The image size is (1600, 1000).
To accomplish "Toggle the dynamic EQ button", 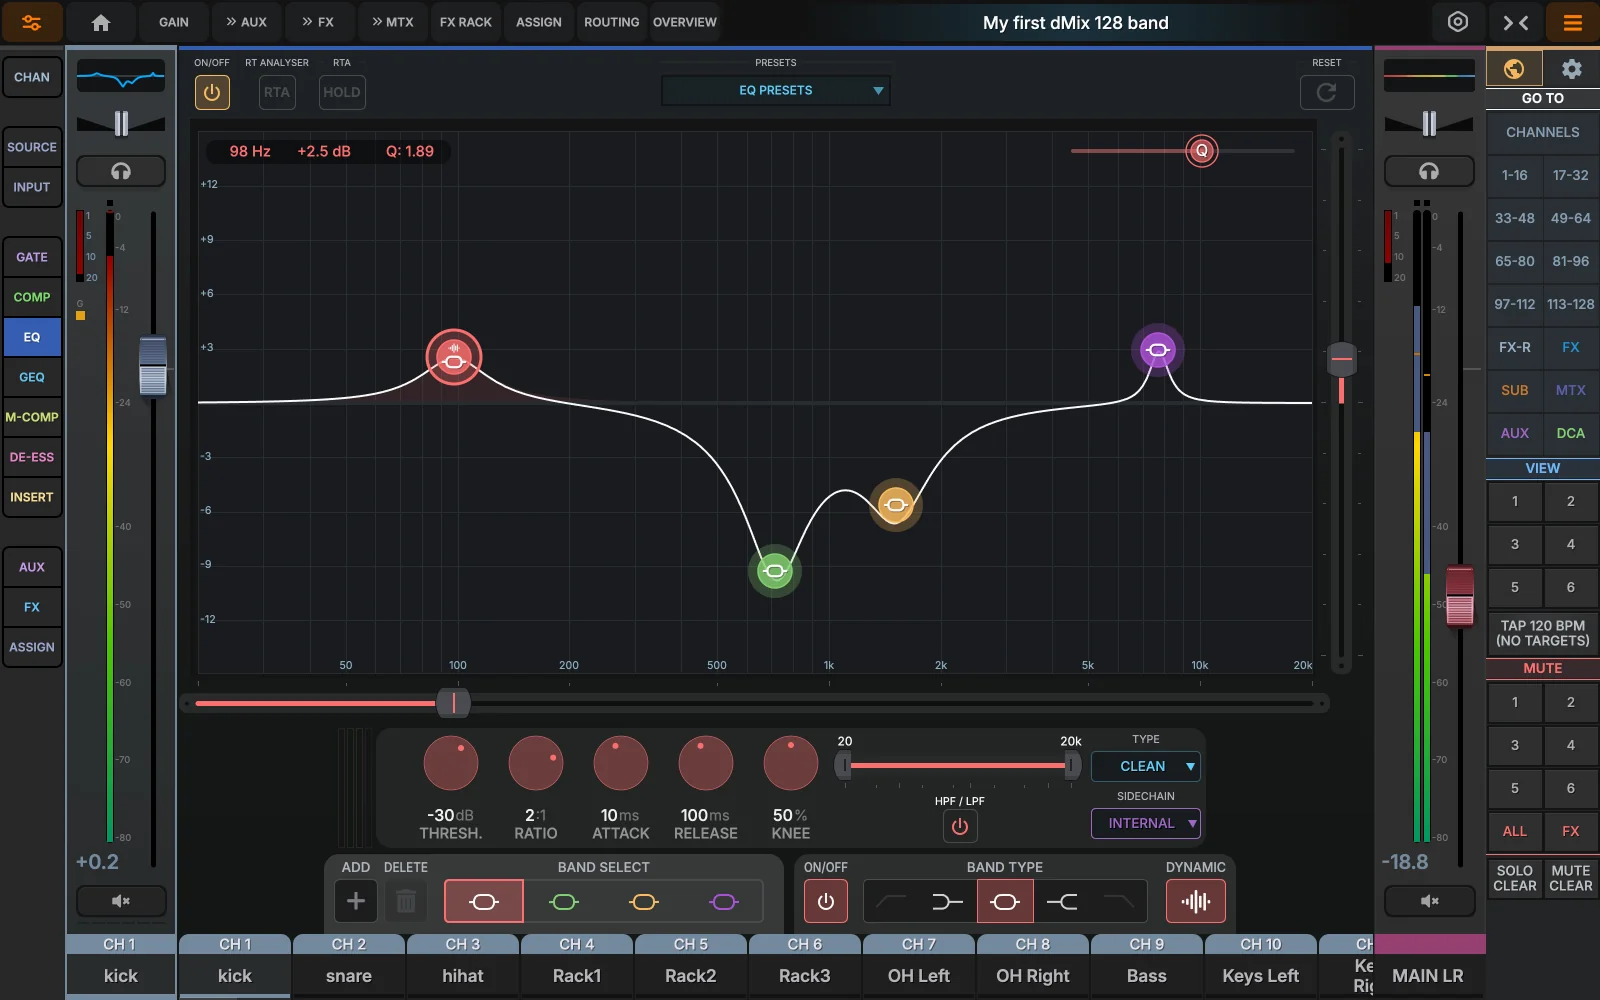I will 1196,901.
